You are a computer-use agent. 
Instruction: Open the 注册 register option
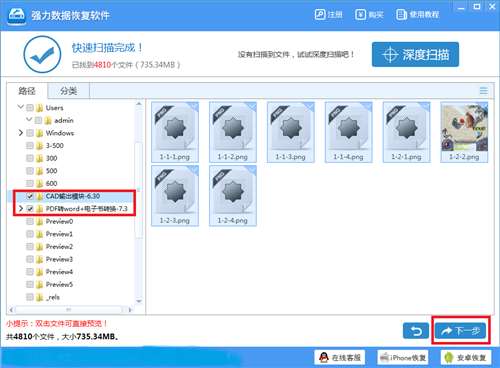(x=328, y=15)
